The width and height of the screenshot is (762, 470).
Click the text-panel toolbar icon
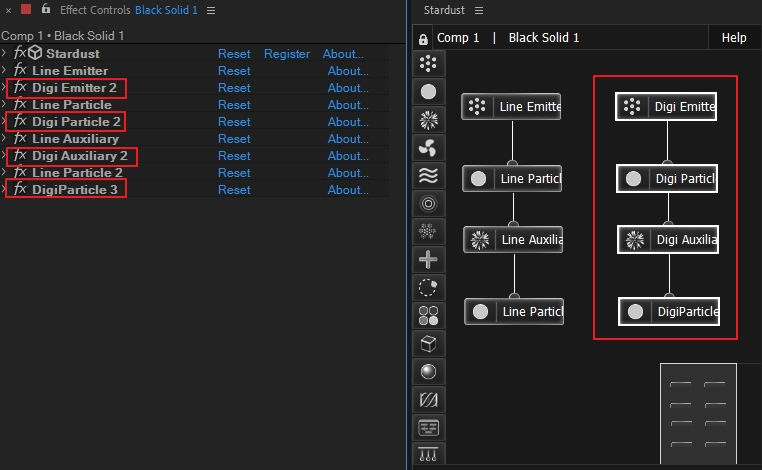428,428
